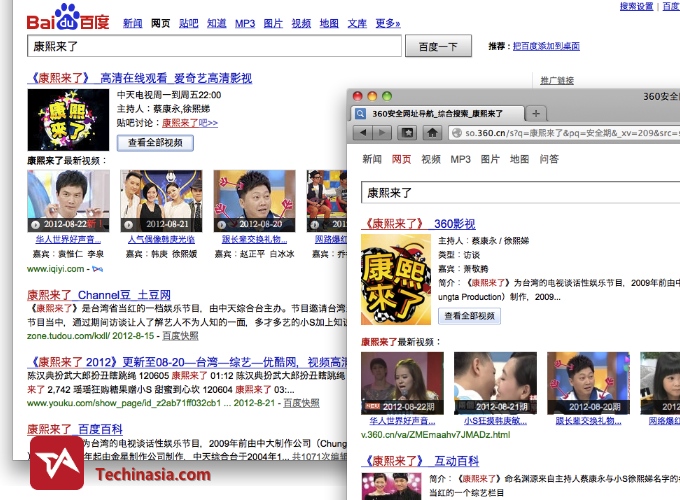Image resolution: width=680 pixels, height=500 pixels.
Task: Open 华人世界好声音 link in Baidu window
Action: tap(68, 239)
